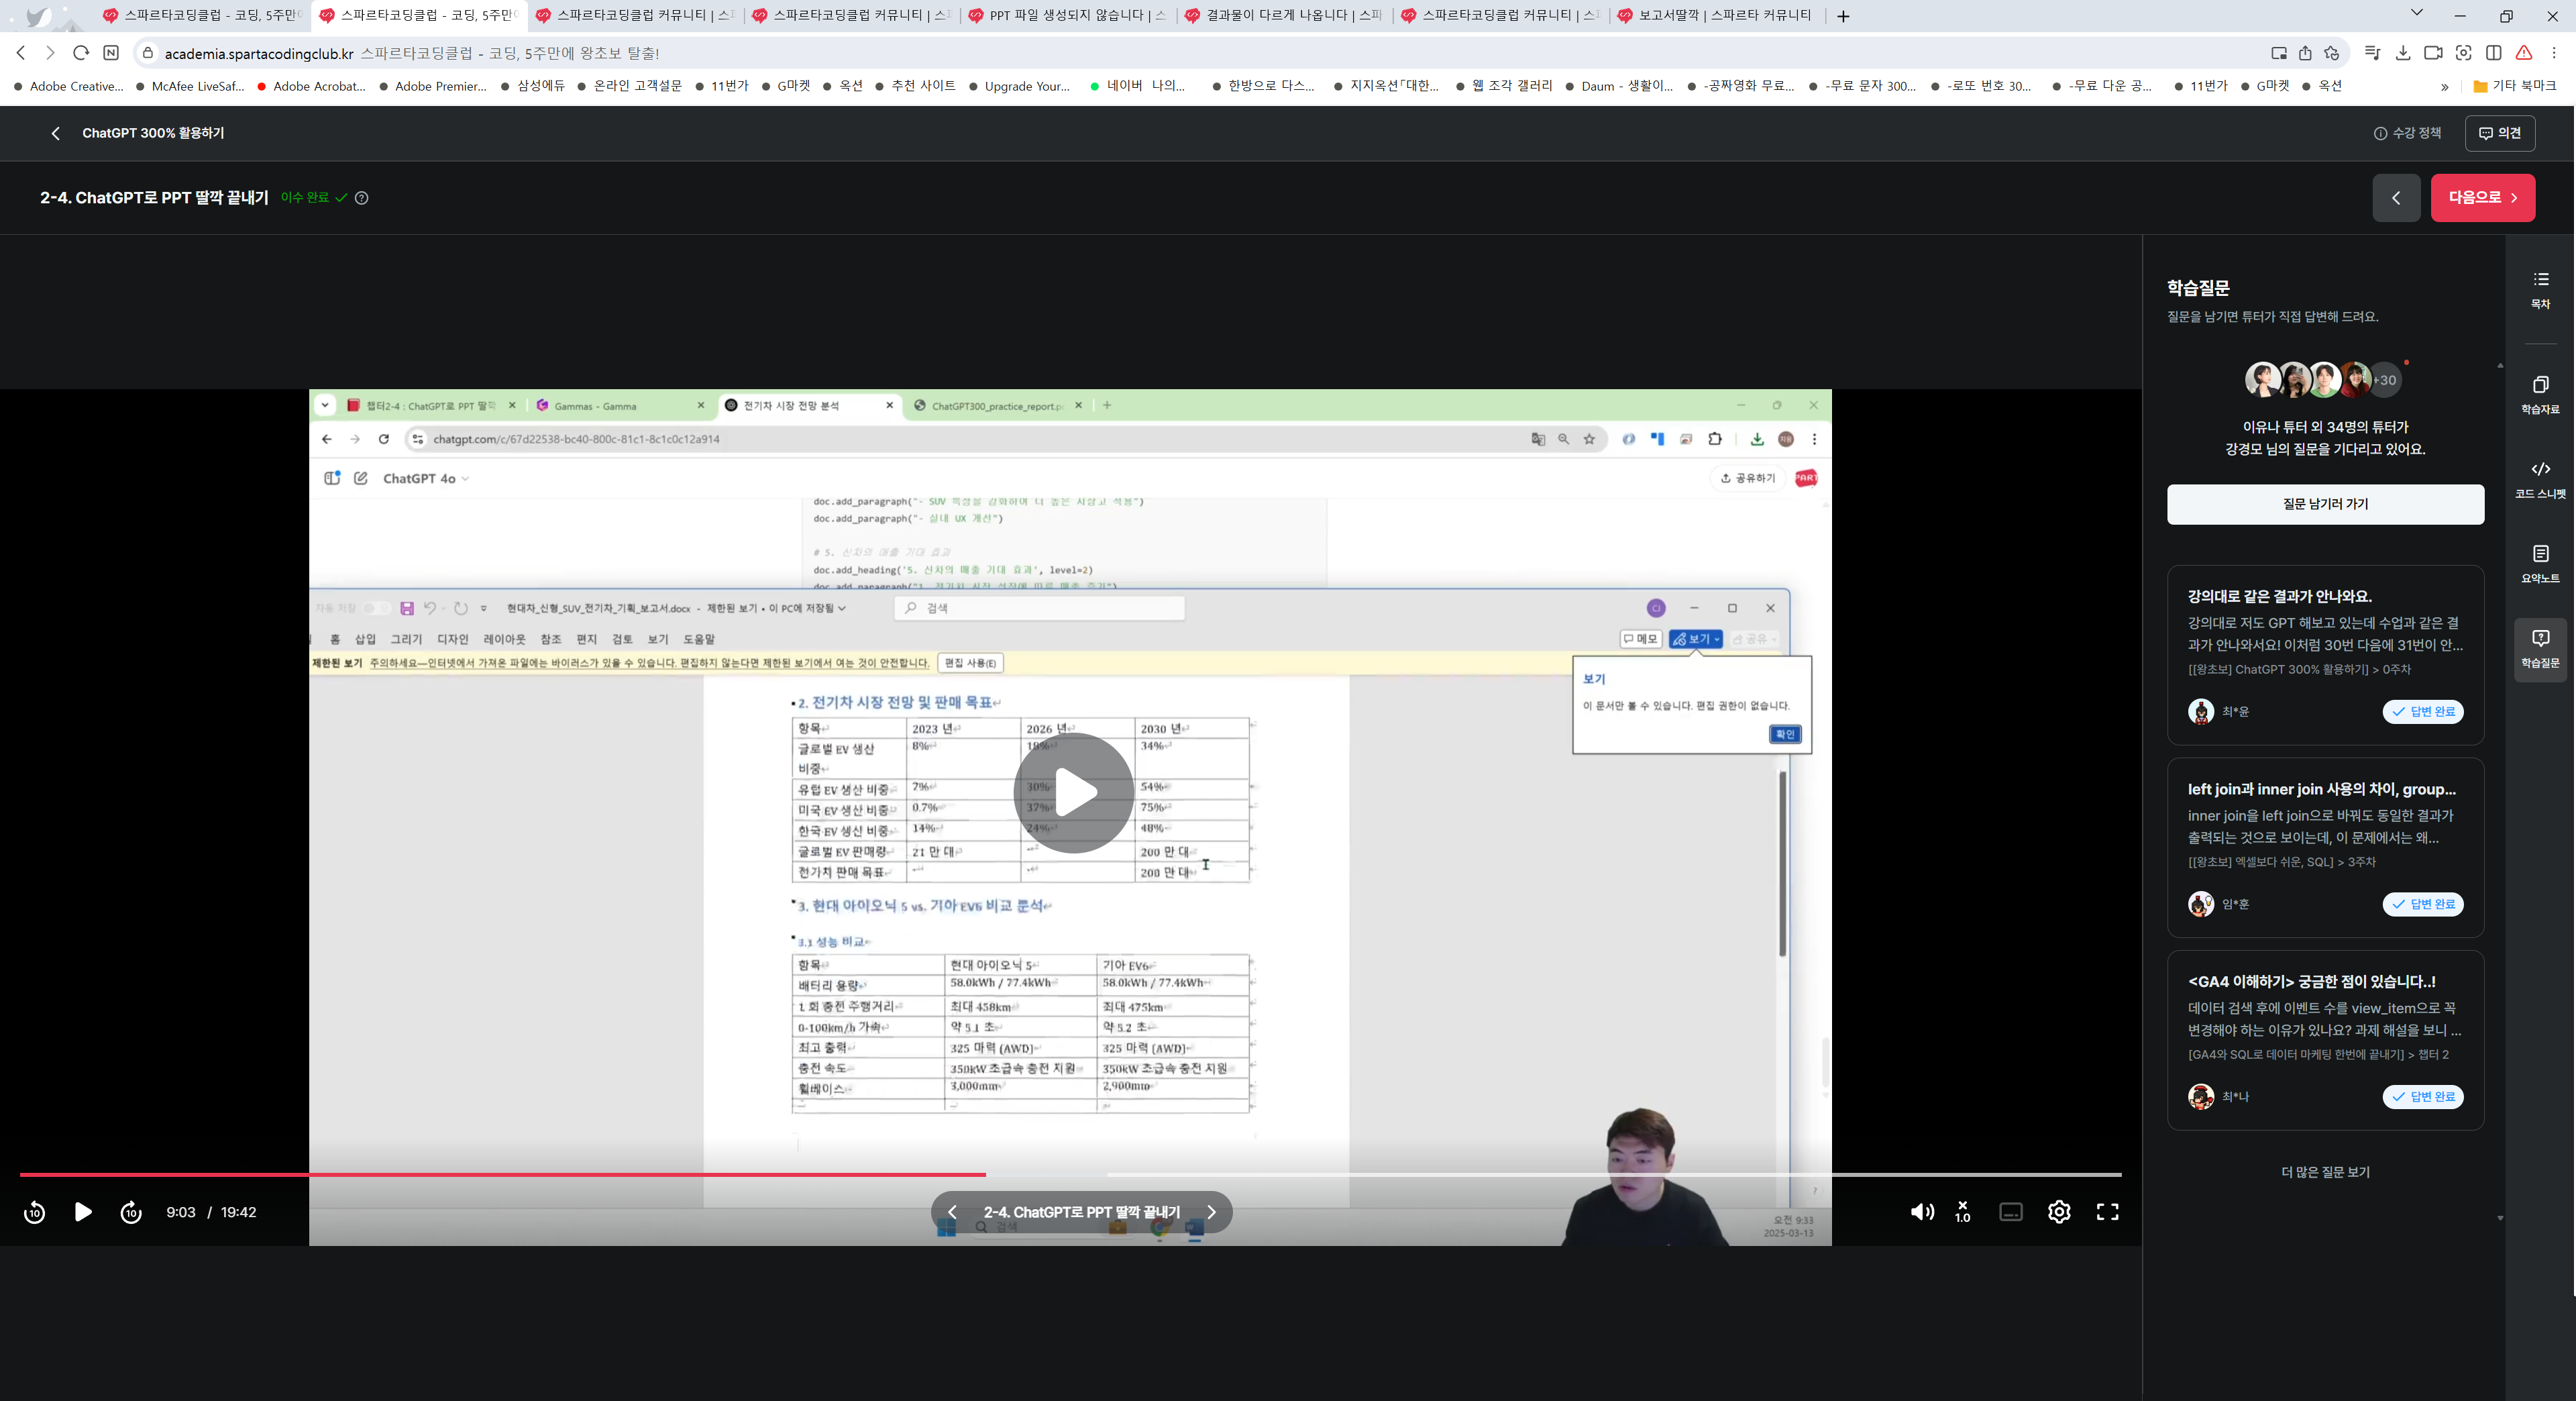Open the 학습자료 learning materials panel
The image size is (2576, 1401).
[2540, 395]
